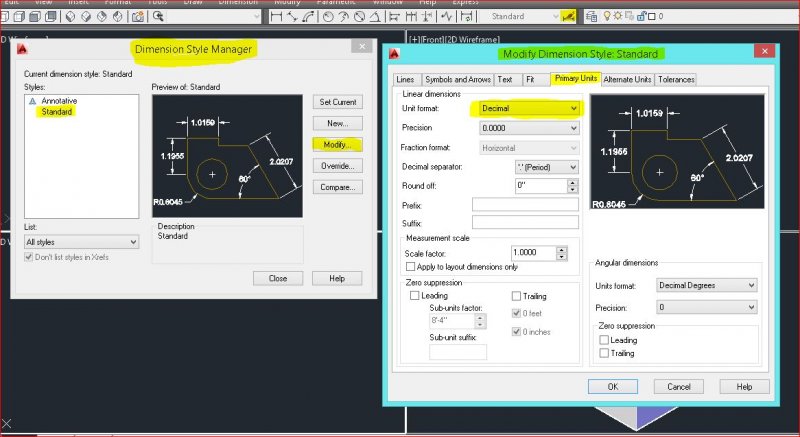Select the Aligned dimension tool
The width and height of the screenshot is (800, 437).
(292, 16)
